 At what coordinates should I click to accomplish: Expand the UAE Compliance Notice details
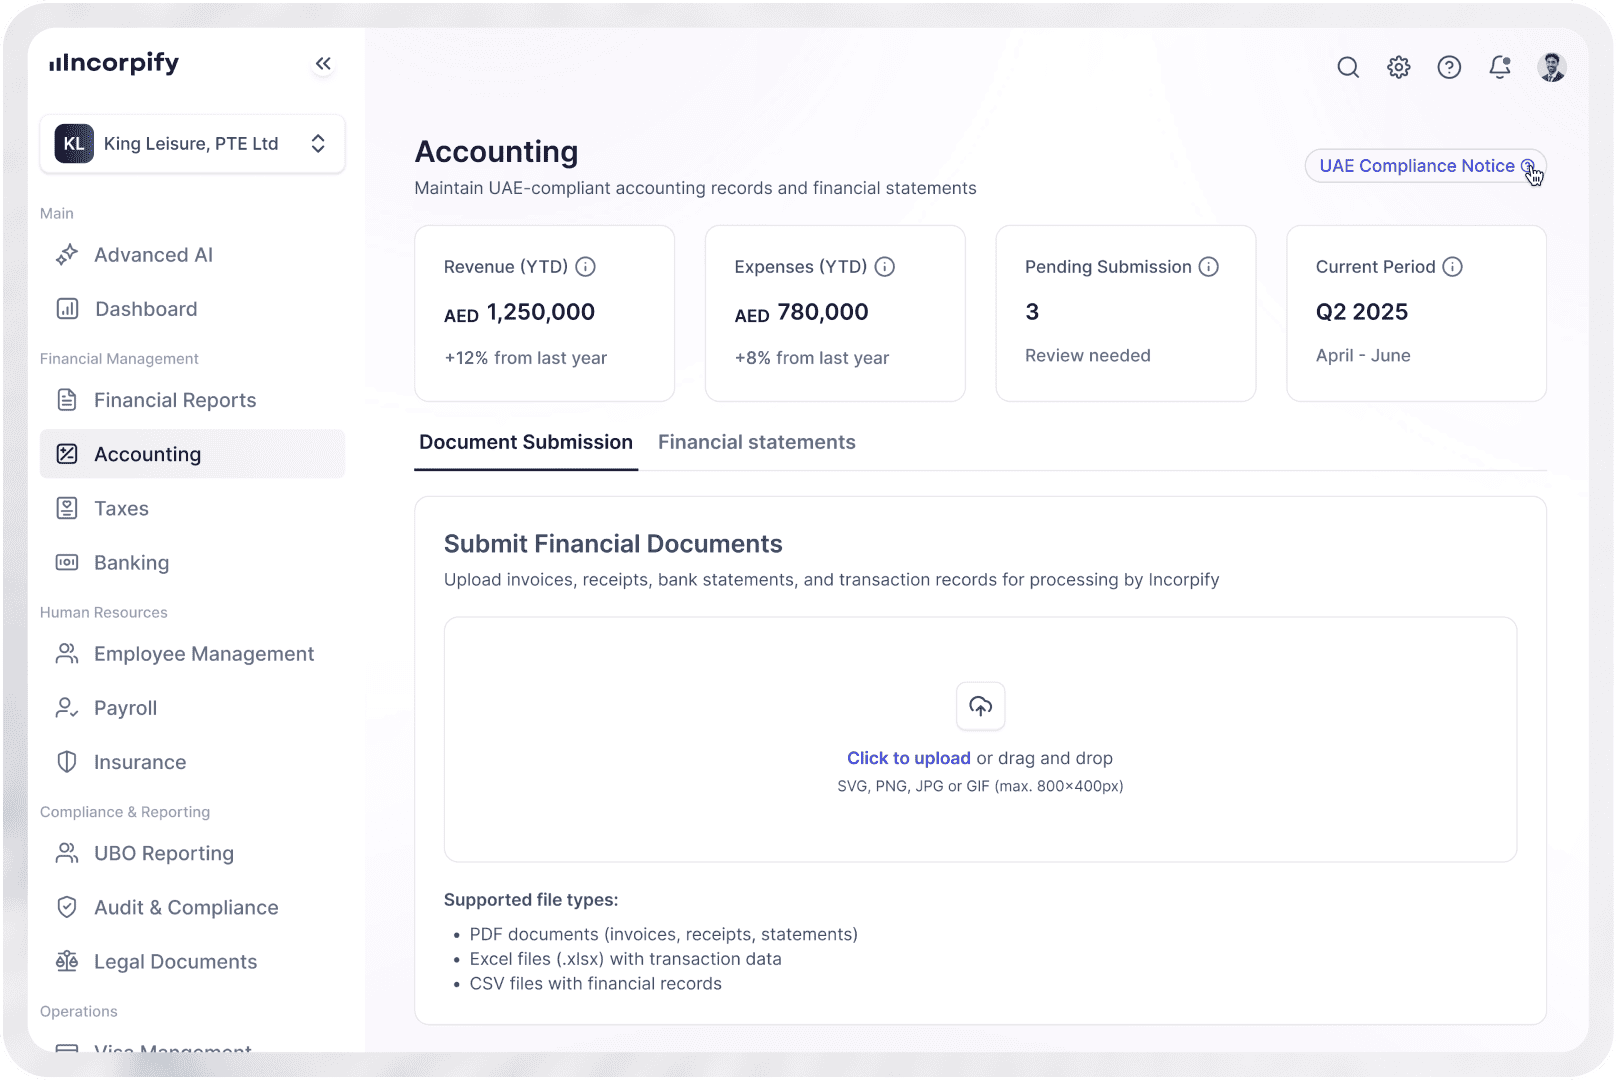(x=1527, y=166)
